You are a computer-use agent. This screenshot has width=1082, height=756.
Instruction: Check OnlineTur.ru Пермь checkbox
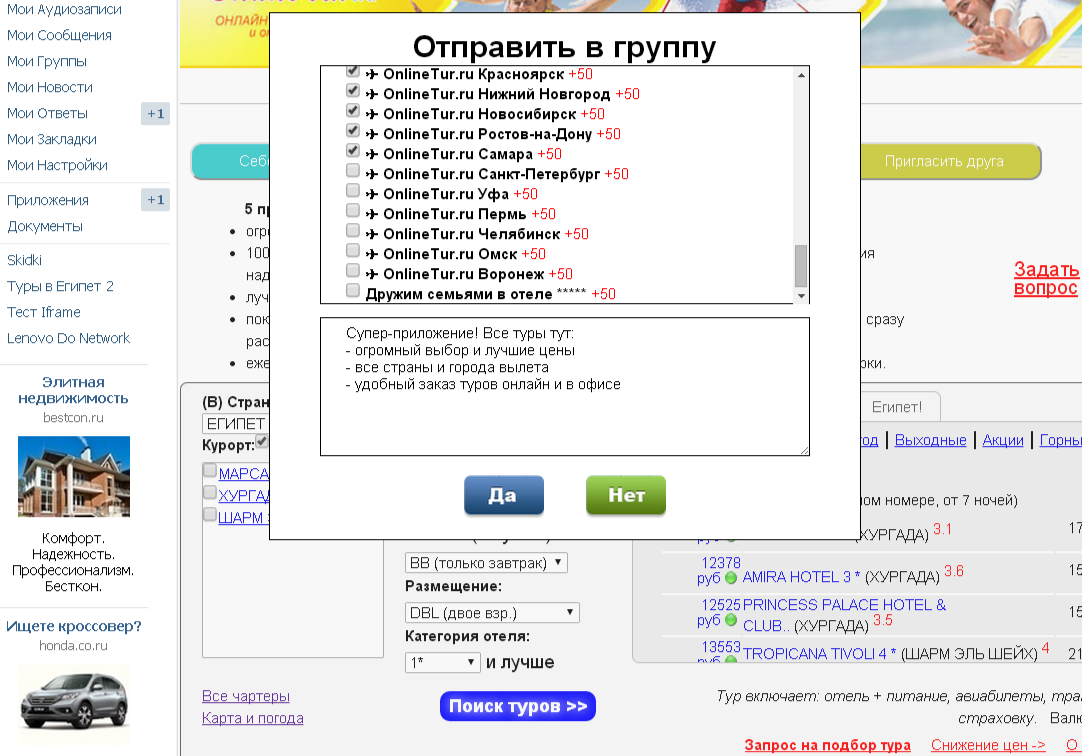tap(353, 210)
